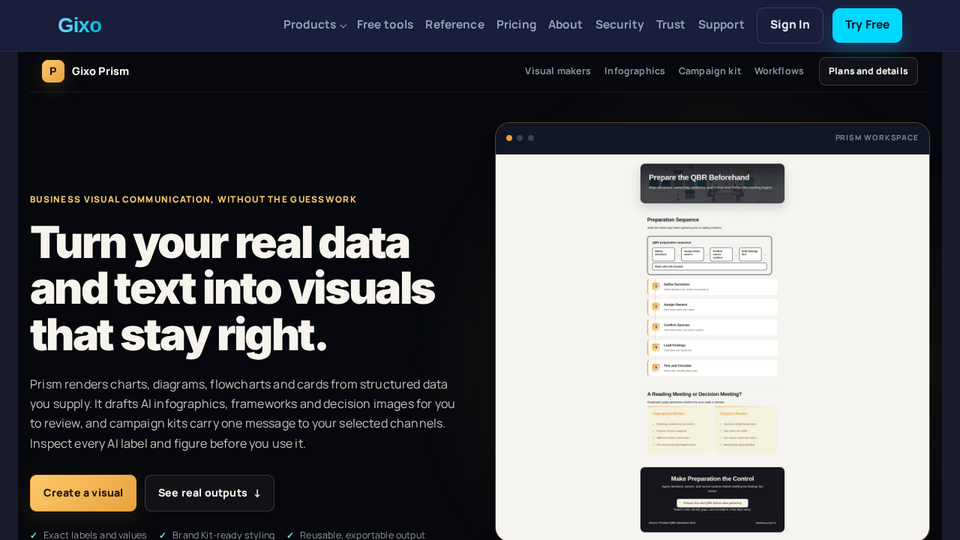
Task: Jump to Visual makers section
Action: click(557, 71)
